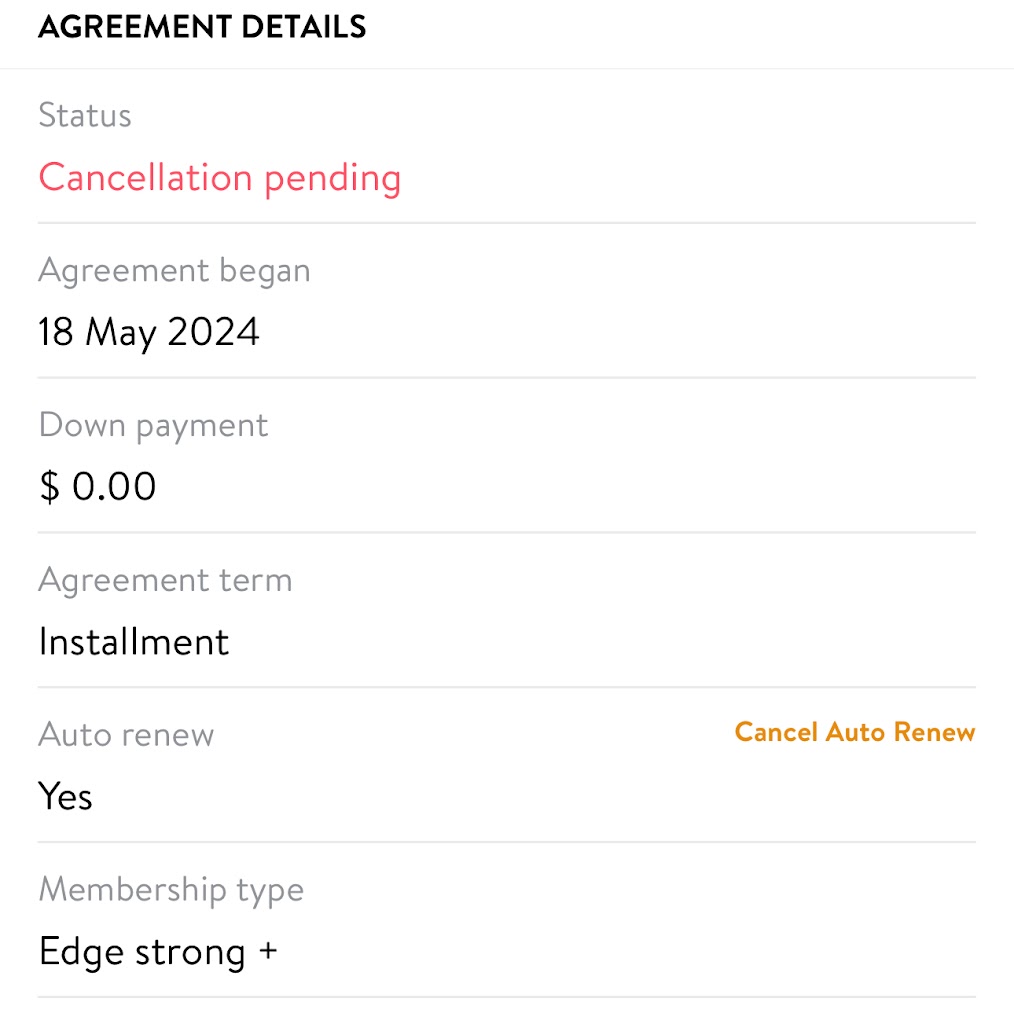The height and width of the screenshot is (1024, 1014).
Task: Select the $ 0.00 down payment amount
Action: [x=97, y=487]
